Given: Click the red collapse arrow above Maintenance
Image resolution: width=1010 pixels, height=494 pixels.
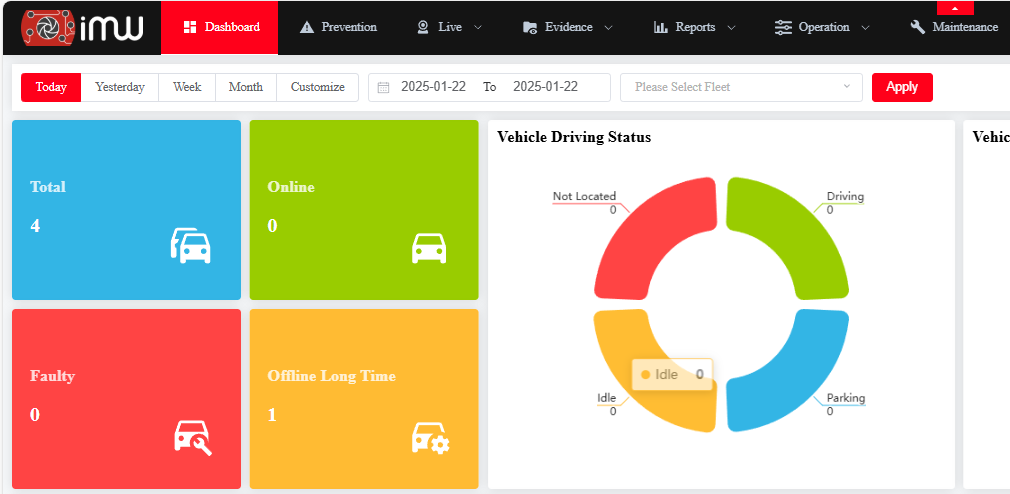Looking at the screenshot, I should pyautogui.click(x=954, y=8).
